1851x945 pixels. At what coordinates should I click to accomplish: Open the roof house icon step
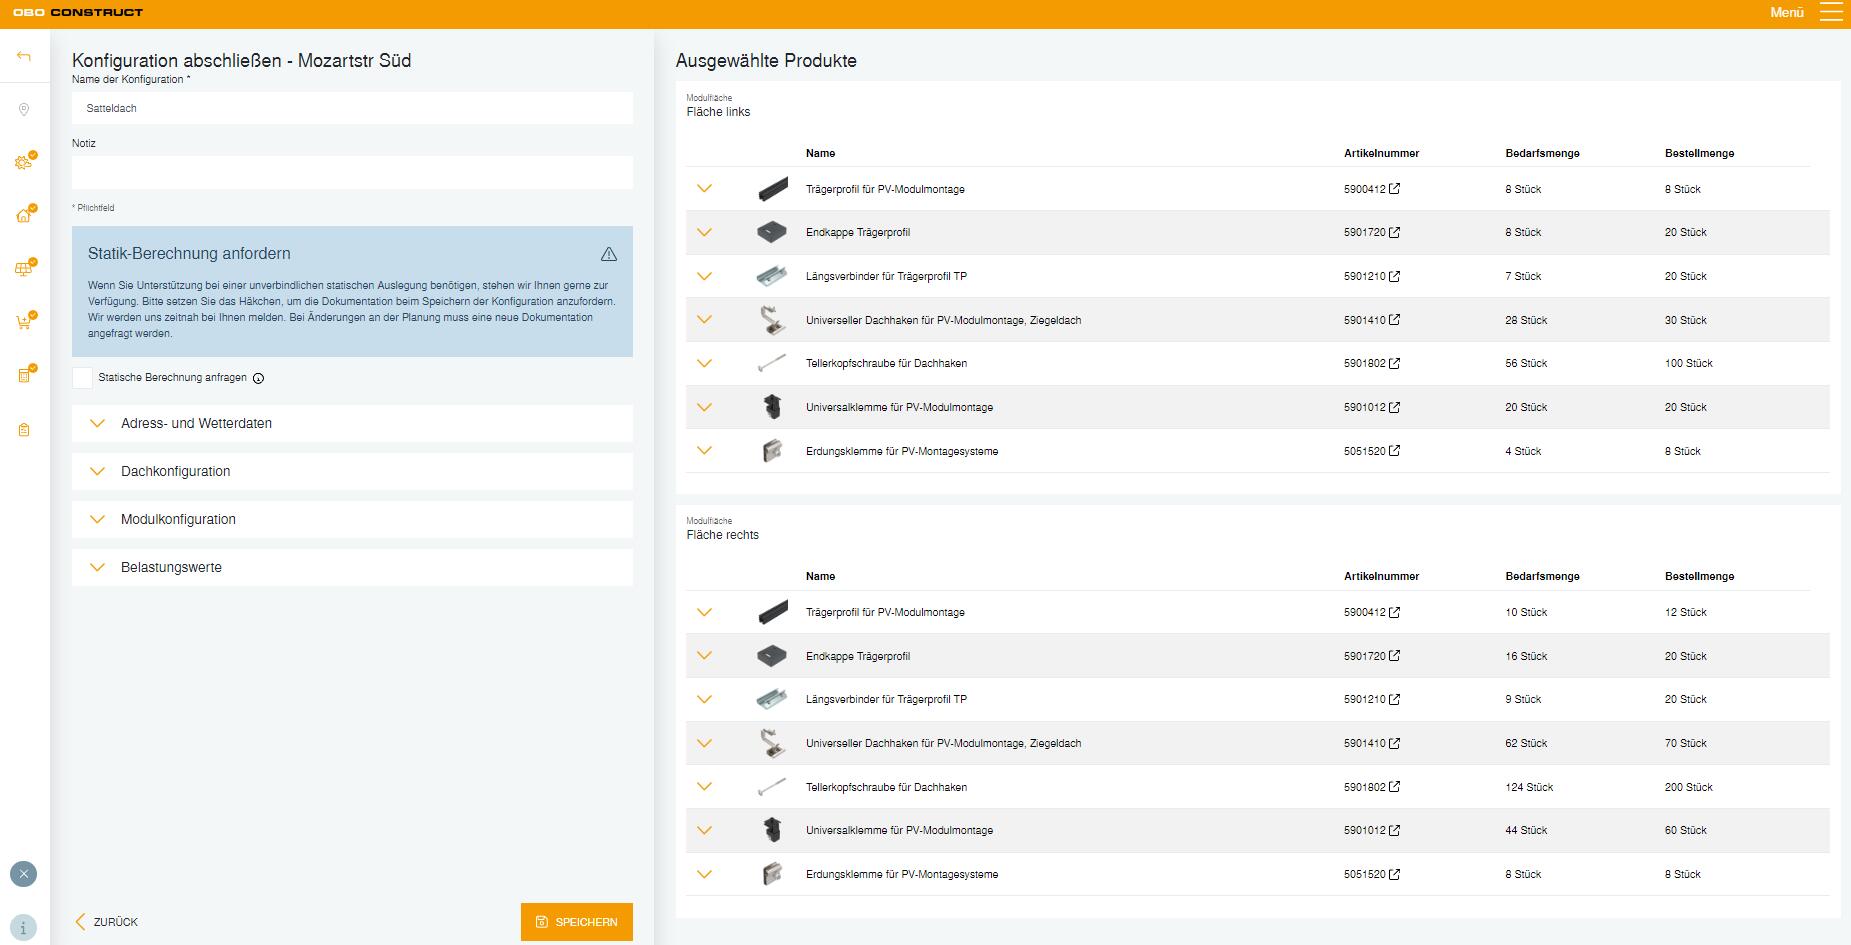(x=25, y=214)
